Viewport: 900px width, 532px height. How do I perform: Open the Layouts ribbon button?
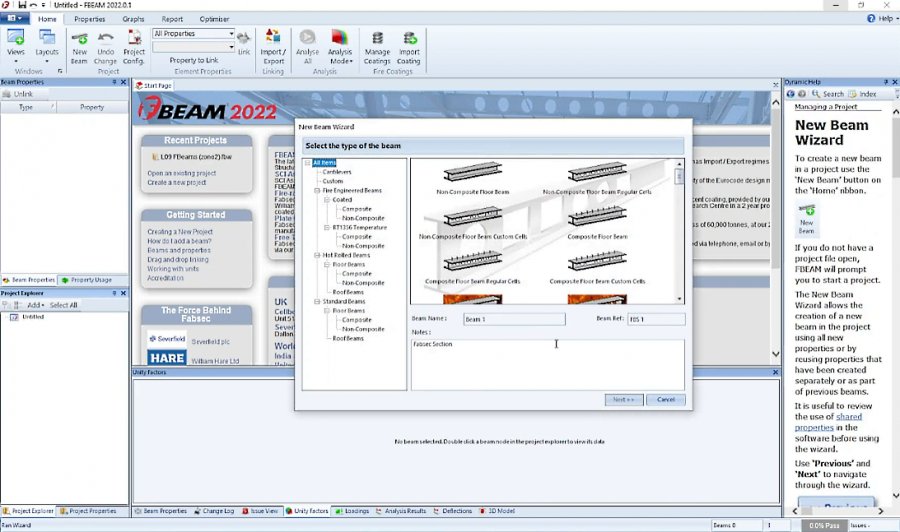click(47, 46)
